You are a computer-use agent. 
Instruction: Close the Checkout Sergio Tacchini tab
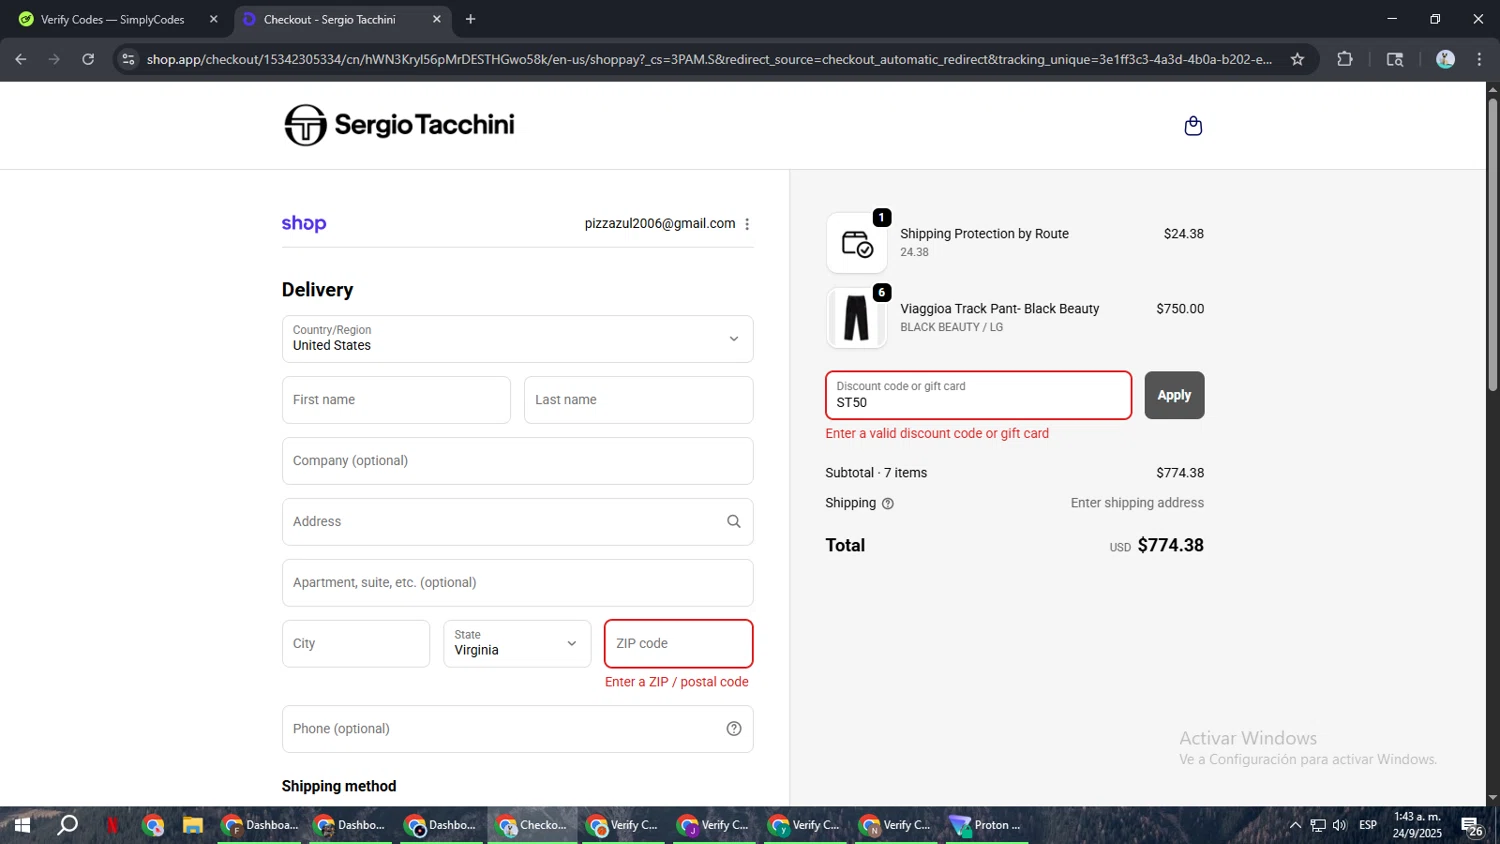coord(437,19)
